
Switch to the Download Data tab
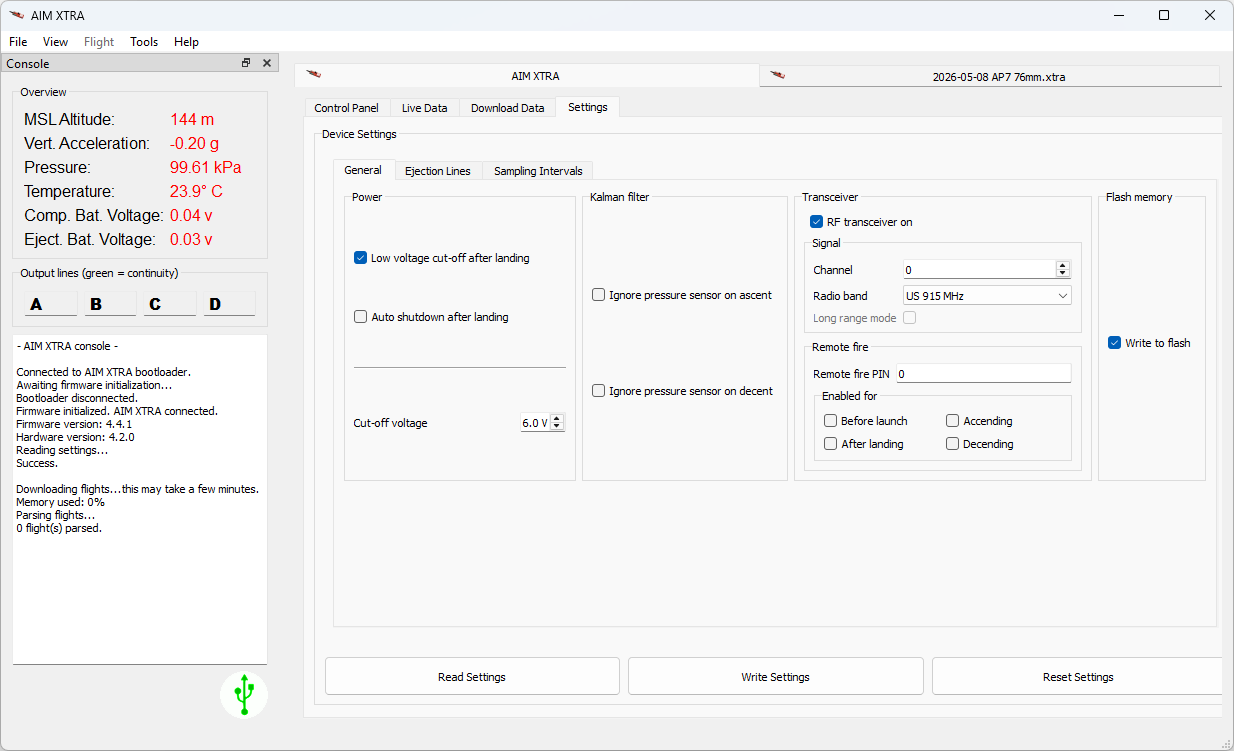tap(507, 108)
